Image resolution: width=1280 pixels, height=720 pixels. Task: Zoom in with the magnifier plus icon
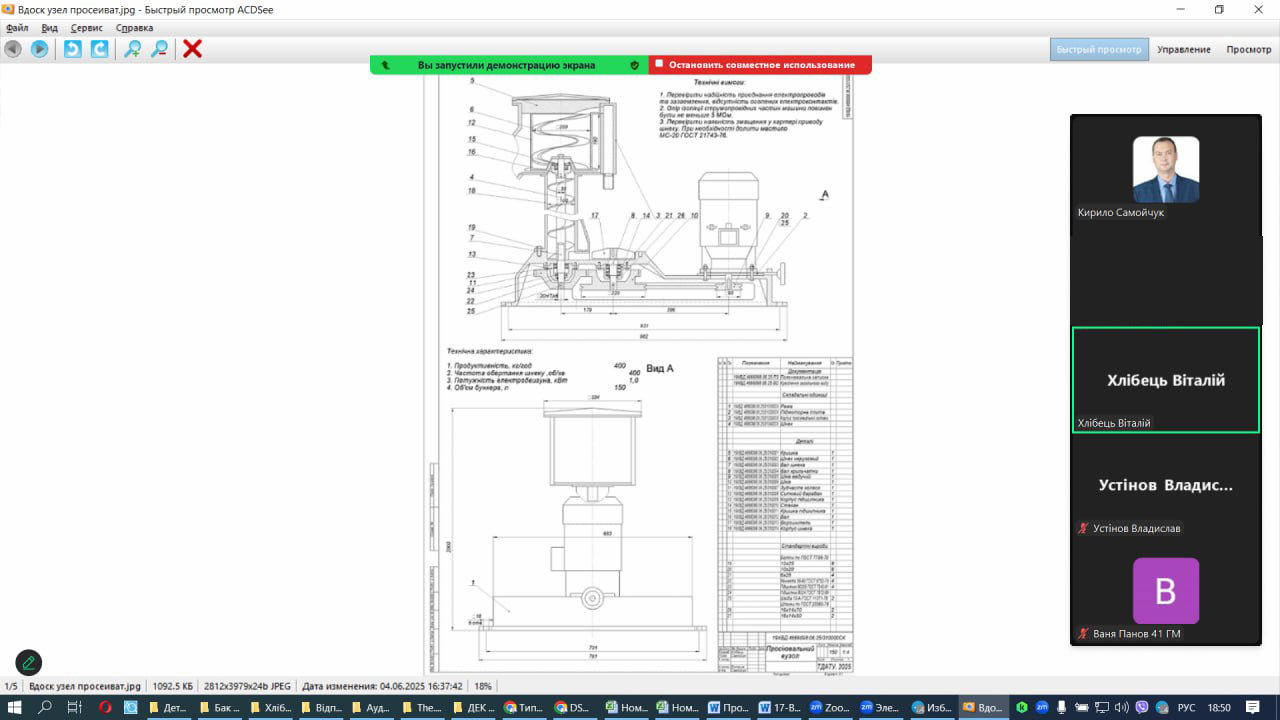(132, 49)
